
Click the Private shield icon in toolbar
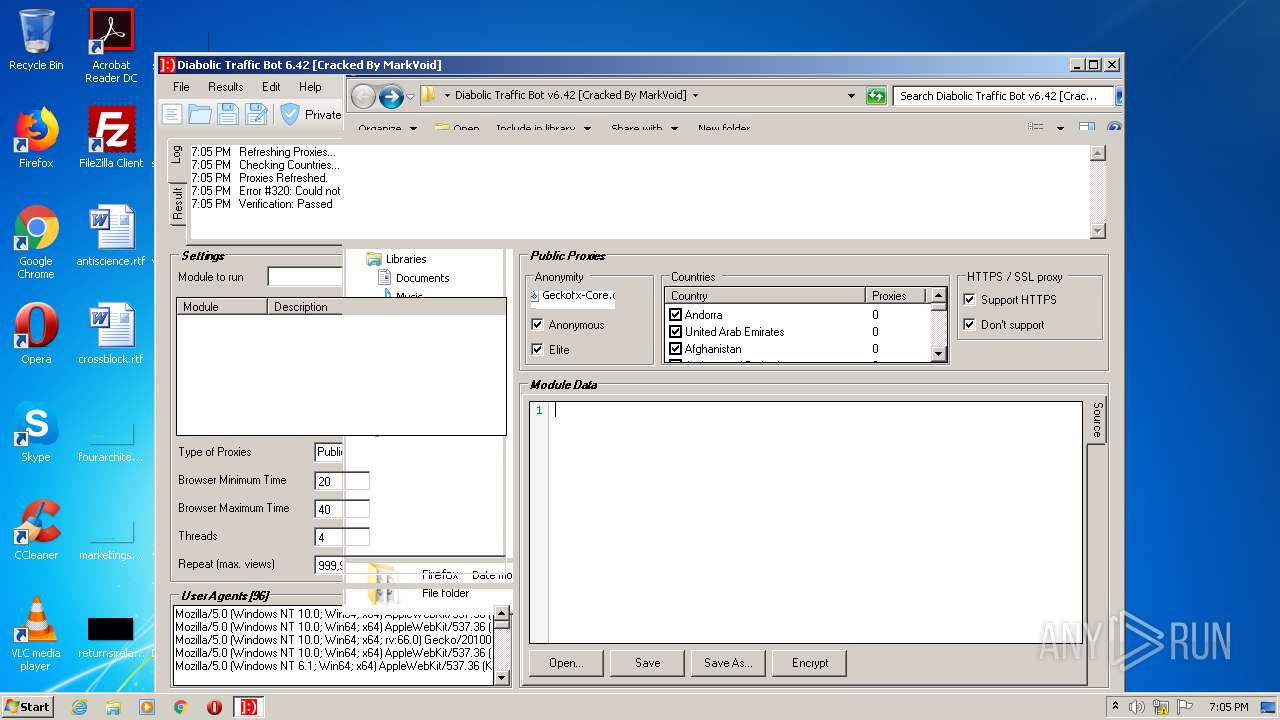coord(290,114)
